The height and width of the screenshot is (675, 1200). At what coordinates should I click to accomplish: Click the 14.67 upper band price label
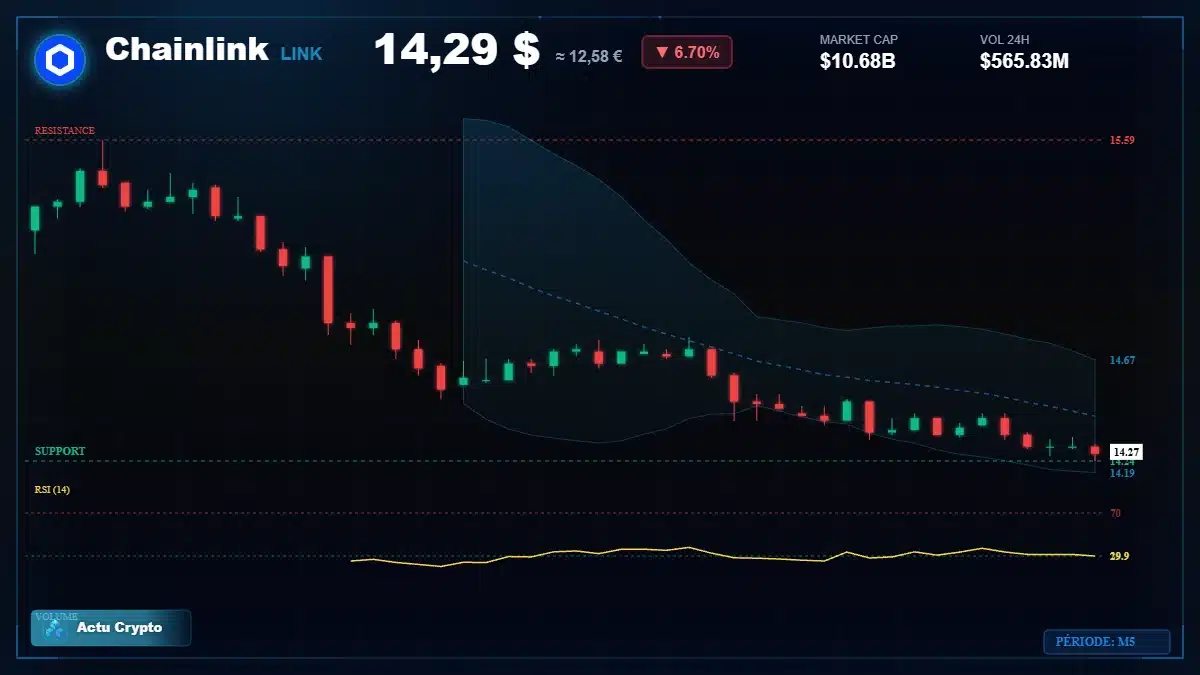point(1122,360)
